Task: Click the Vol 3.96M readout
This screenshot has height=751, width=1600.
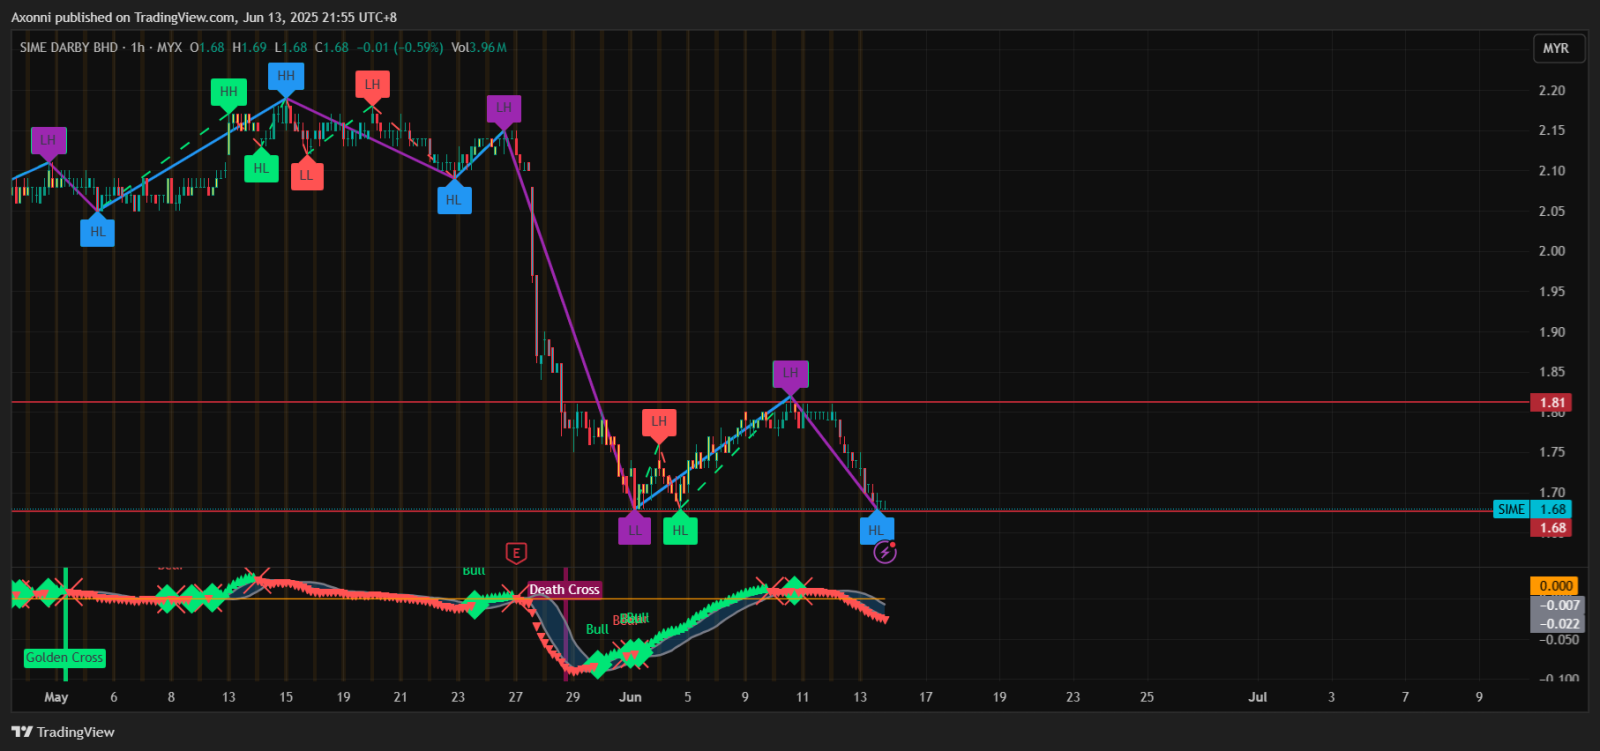Action: 479,47
